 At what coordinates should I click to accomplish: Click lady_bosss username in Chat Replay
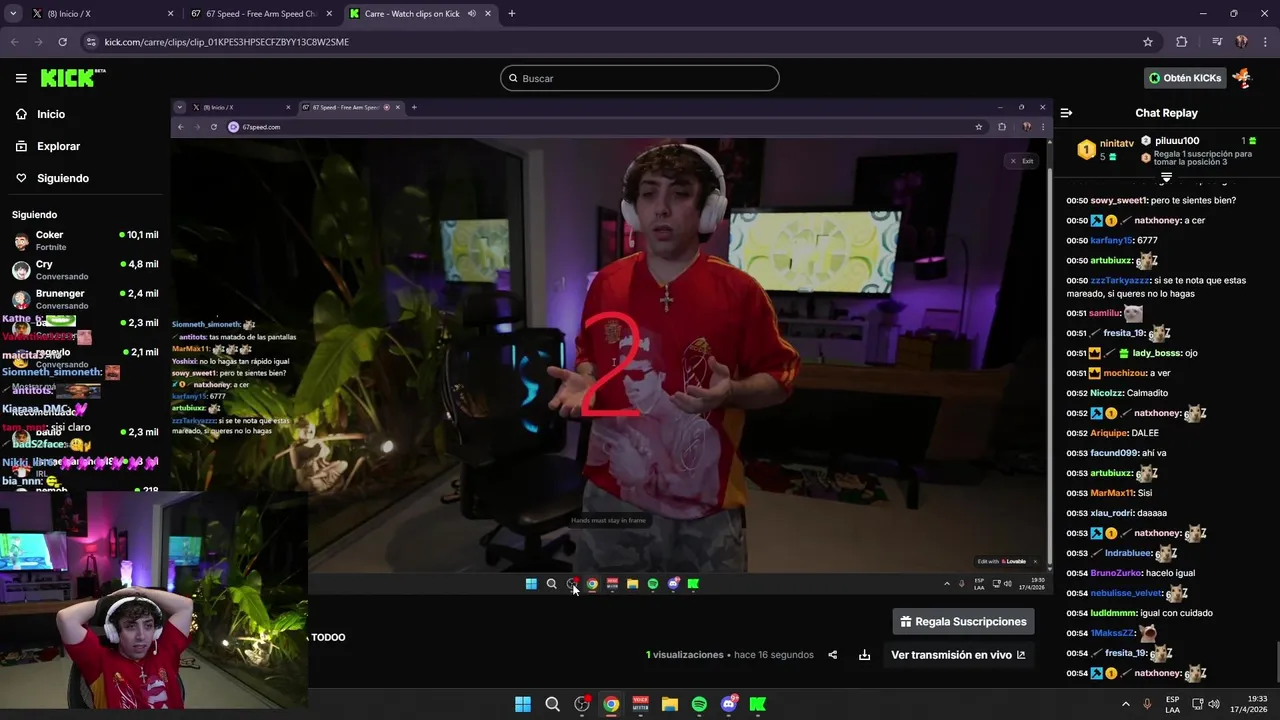[x=1157, y=353]
